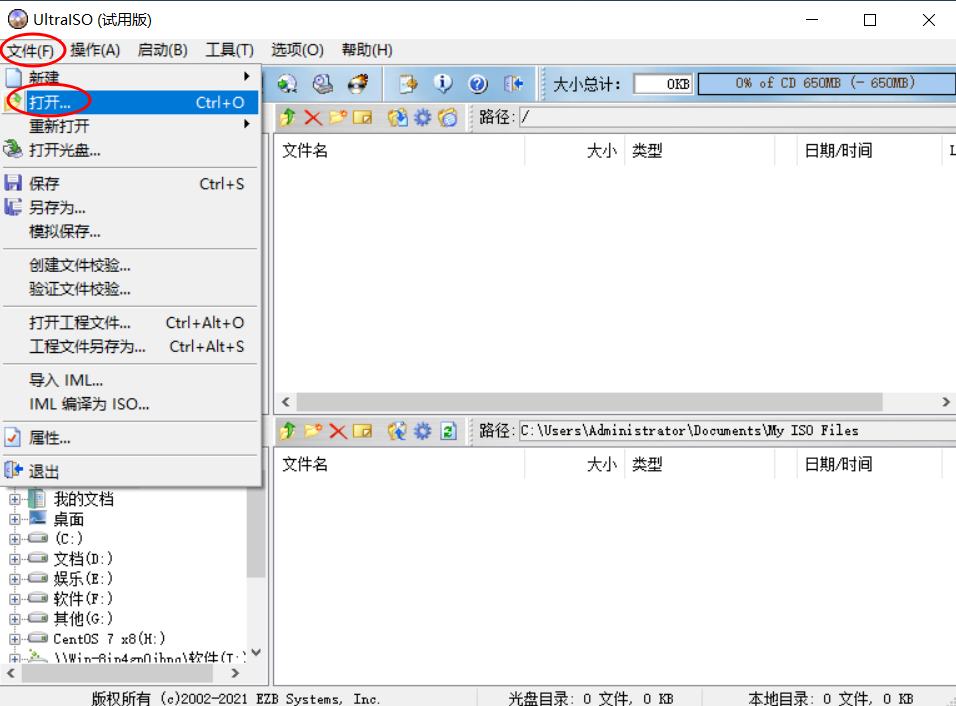956x706 pixels.
Task: Expand the 文档(D:) drive node
Action: click(15, 559)
